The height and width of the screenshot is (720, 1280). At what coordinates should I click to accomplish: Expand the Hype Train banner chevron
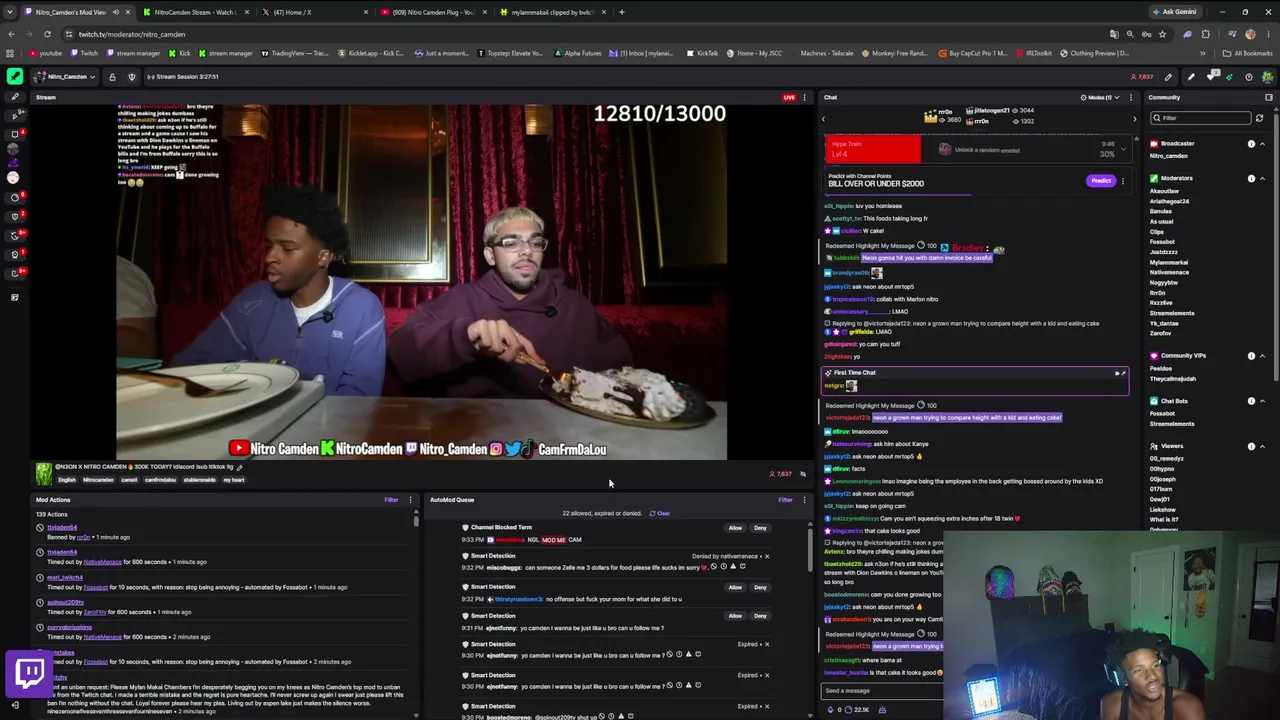(x=1123, y=149)
